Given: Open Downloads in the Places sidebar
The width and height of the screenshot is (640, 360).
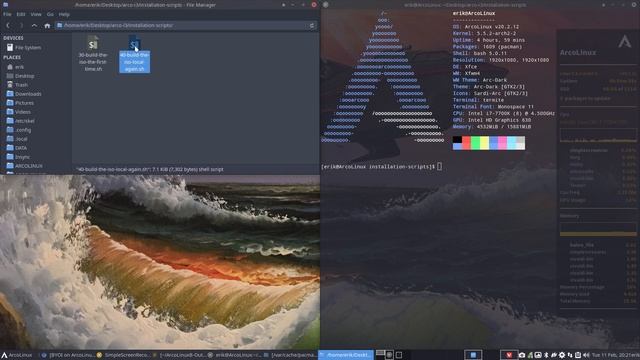Looking at the screenshot, I should click(24, 94).
